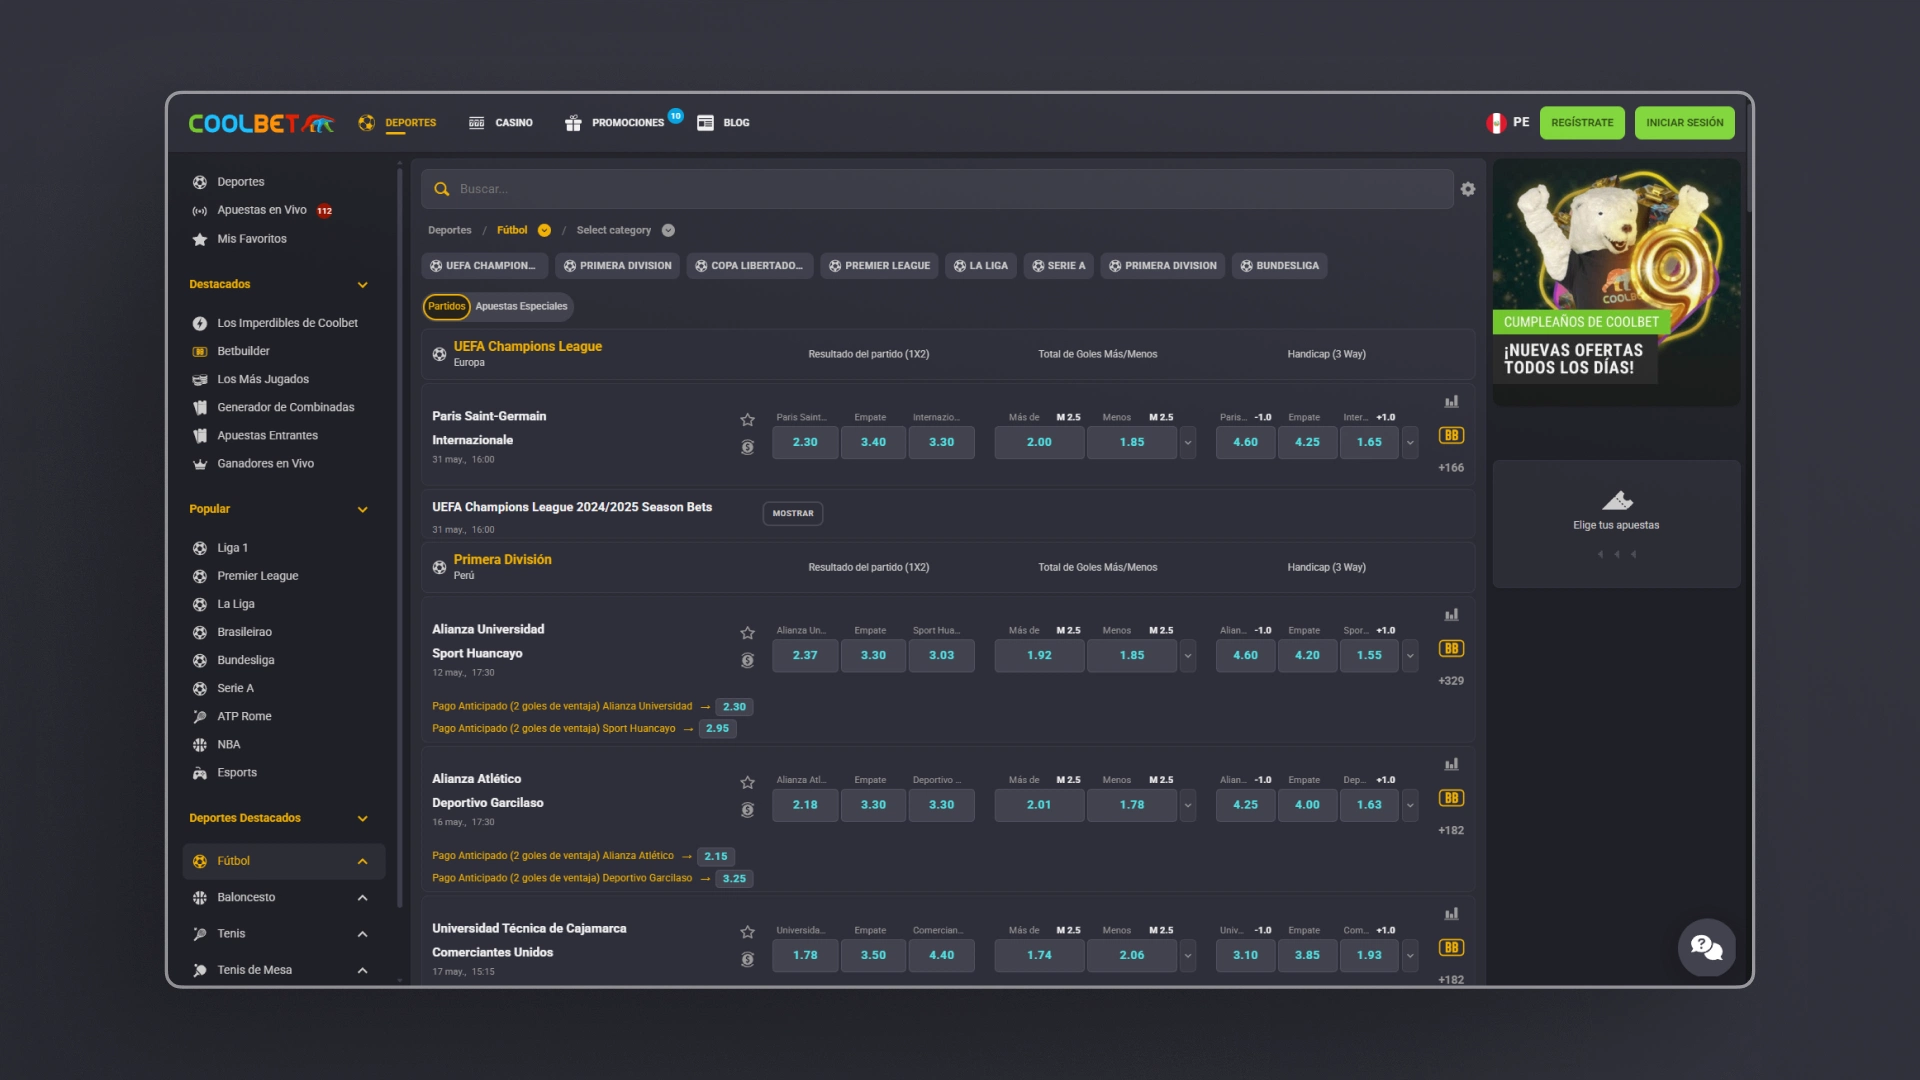Click the left sidebar scrollbar
Viewport: 1920px width, 1080px height.
point(399,540)
